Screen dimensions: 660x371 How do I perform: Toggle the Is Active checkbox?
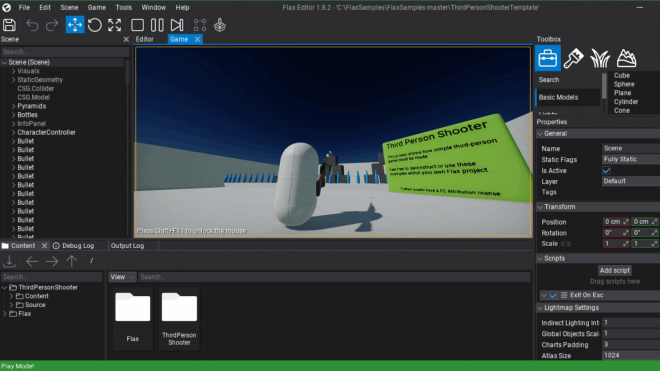[607, 171]
